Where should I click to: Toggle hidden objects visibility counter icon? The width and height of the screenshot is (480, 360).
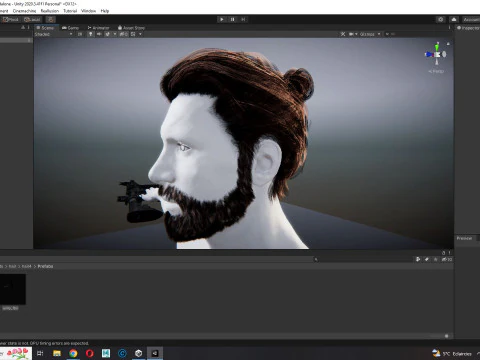pos(123,34)
